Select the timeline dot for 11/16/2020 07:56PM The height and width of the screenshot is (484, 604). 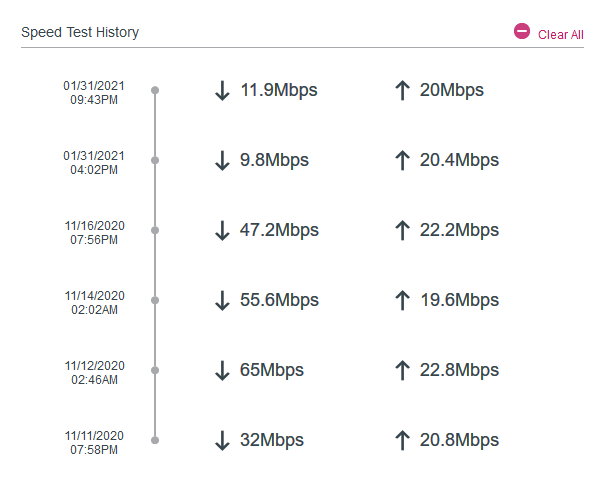[155, 230]
